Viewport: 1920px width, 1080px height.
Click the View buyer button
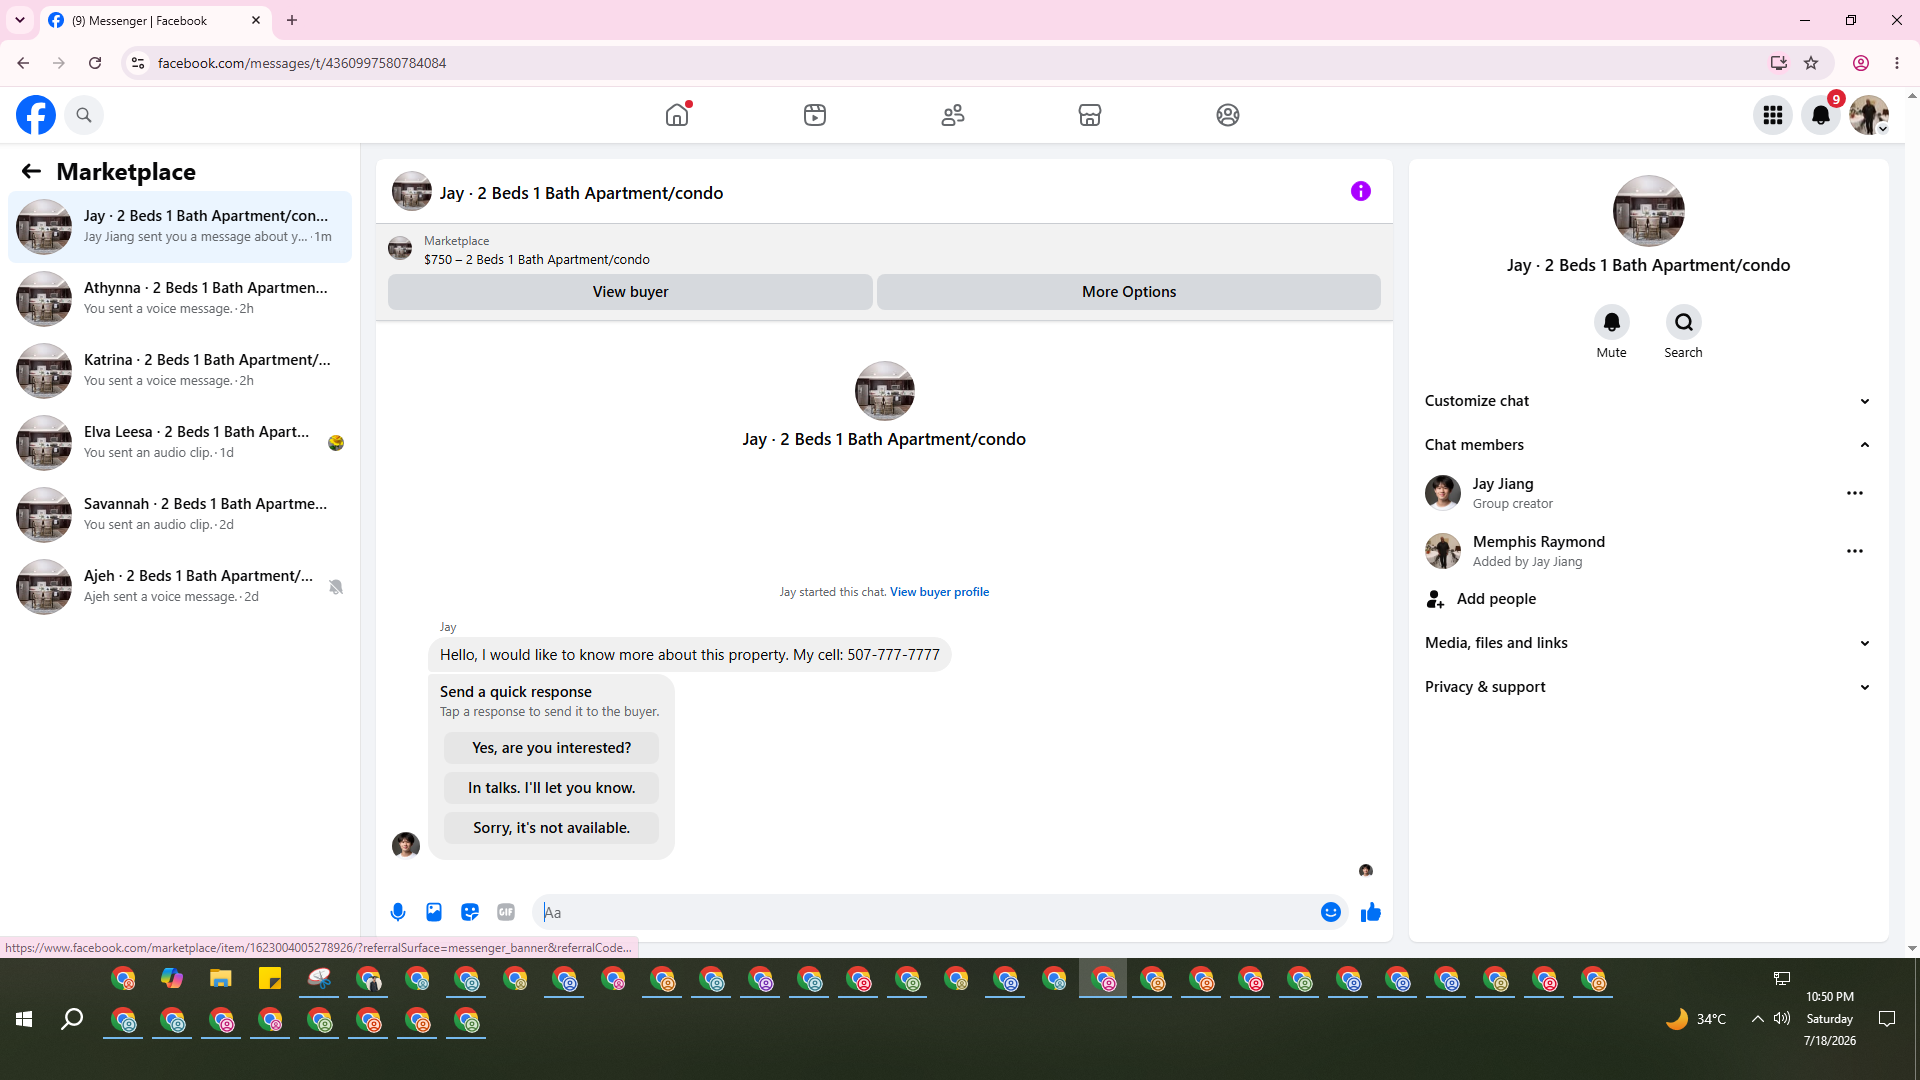(630, 292)
